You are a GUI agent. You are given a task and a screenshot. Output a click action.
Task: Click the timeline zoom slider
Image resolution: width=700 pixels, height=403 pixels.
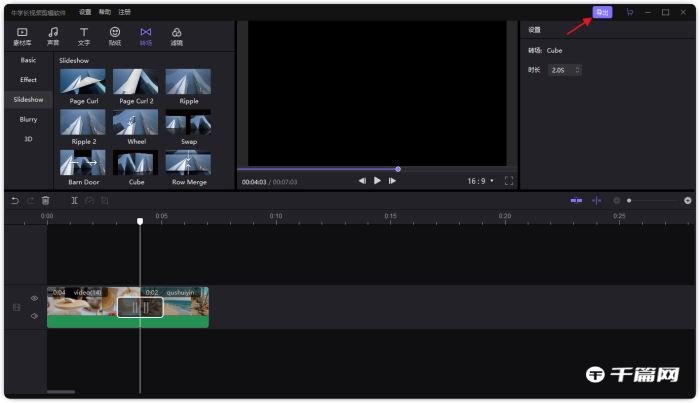pos(655,200)
